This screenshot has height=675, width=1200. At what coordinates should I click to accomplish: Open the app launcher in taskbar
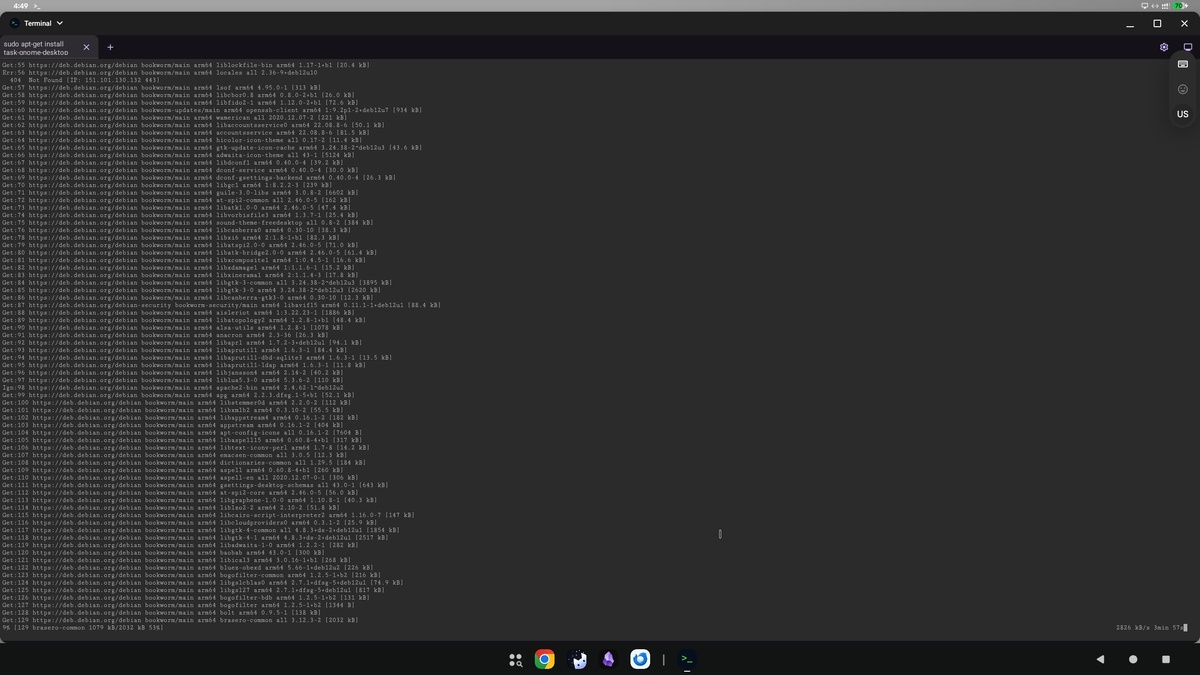[x=516, y=659]
